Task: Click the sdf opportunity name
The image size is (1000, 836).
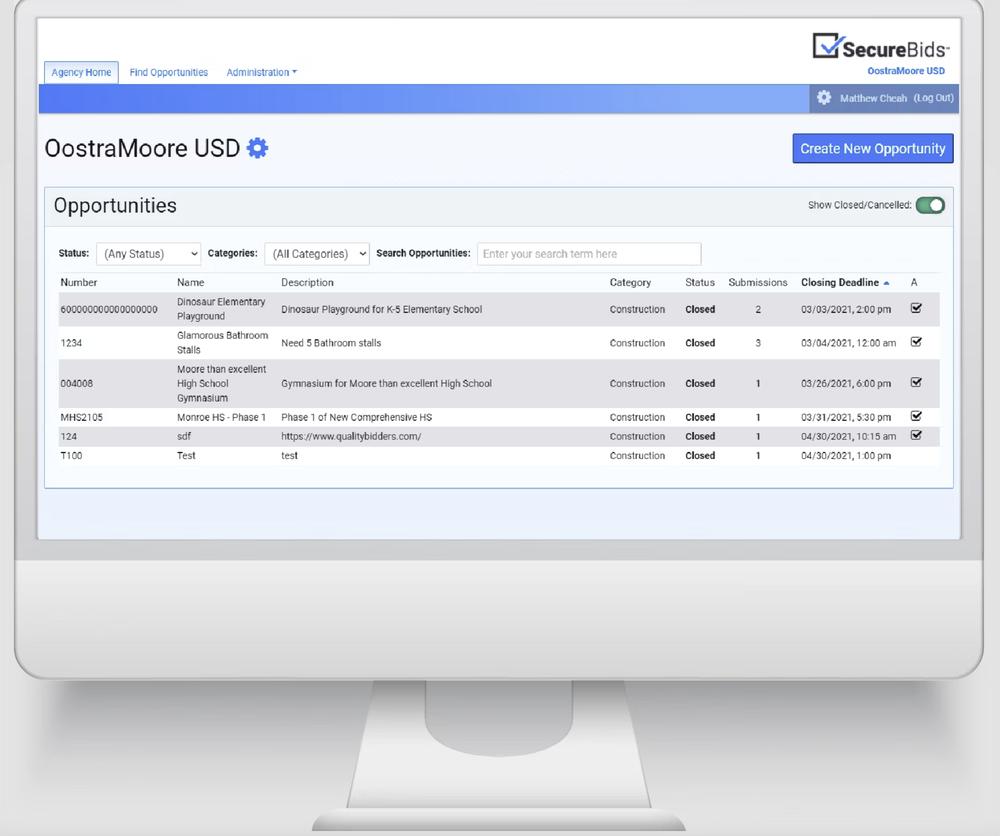Action: point(184,436)
